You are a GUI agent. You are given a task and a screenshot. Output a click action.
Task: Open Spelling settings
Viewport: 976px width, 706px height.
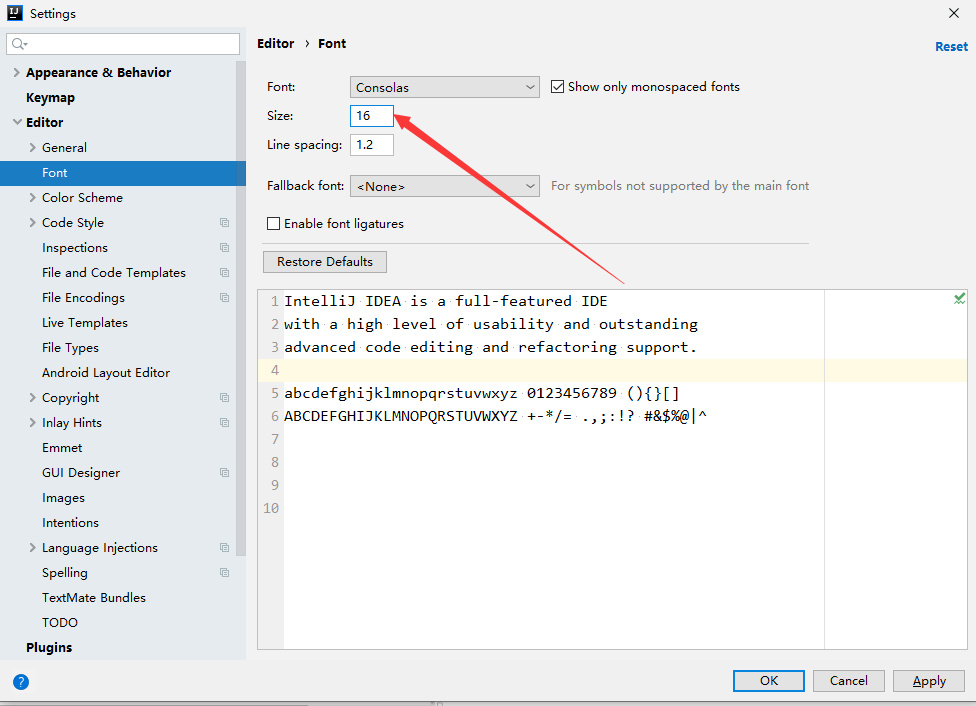[65, 573]
